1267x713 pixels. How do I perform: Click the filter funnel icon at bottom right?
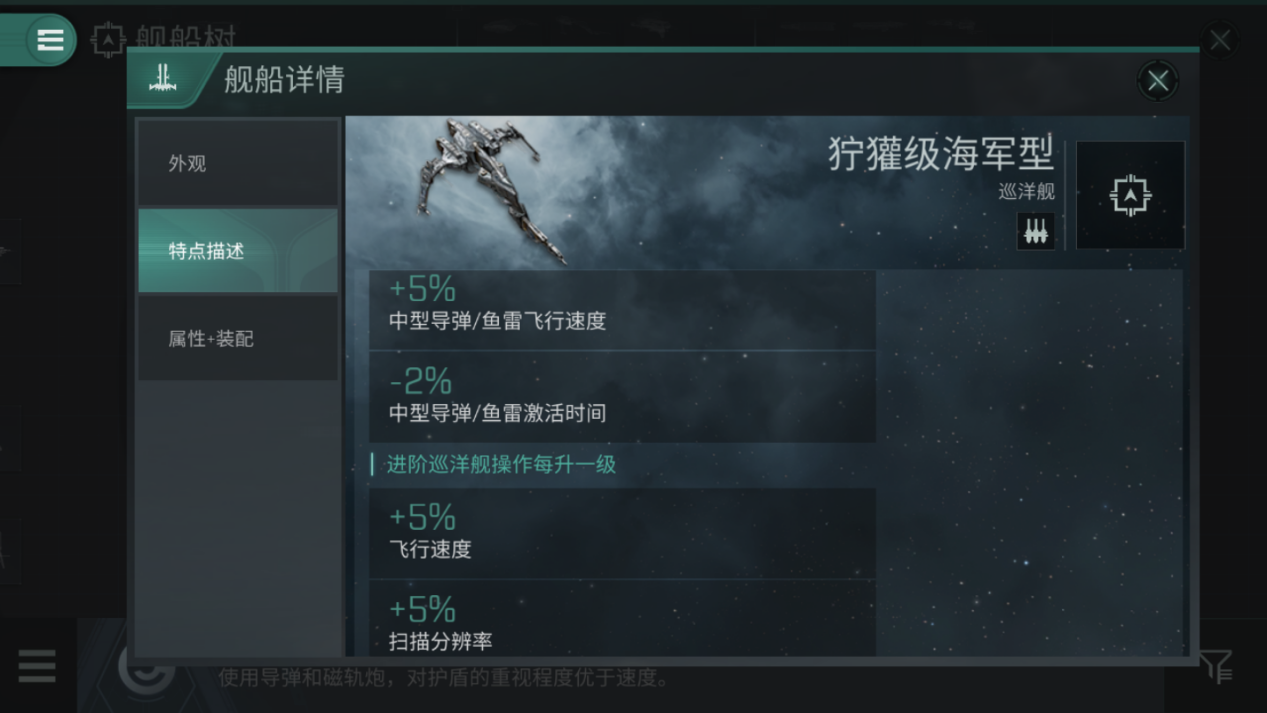[x=1217, y=666]
